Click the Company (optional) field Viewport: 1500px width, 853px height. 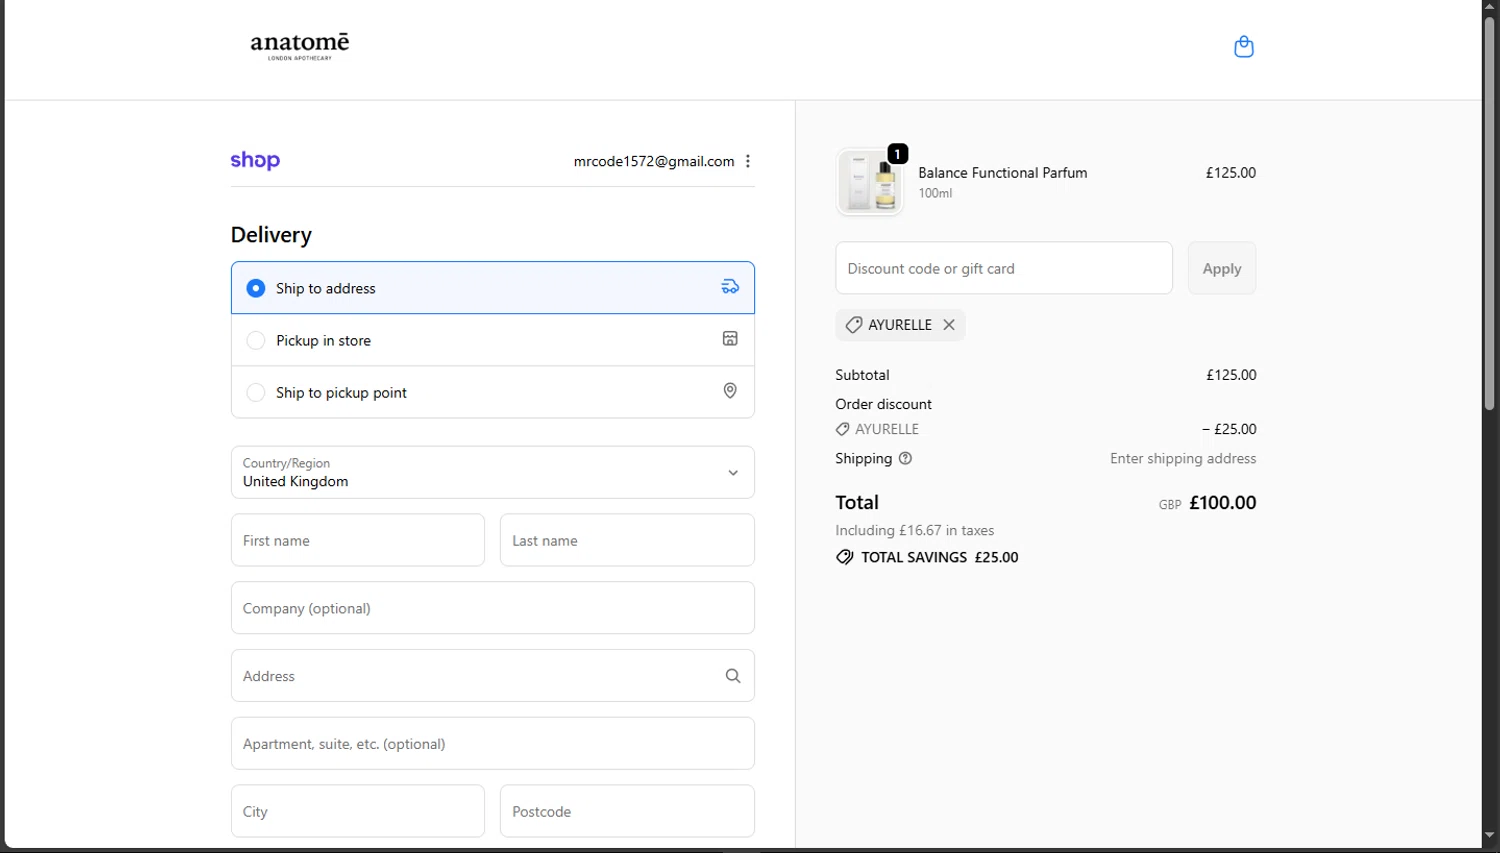click(493, 608)
